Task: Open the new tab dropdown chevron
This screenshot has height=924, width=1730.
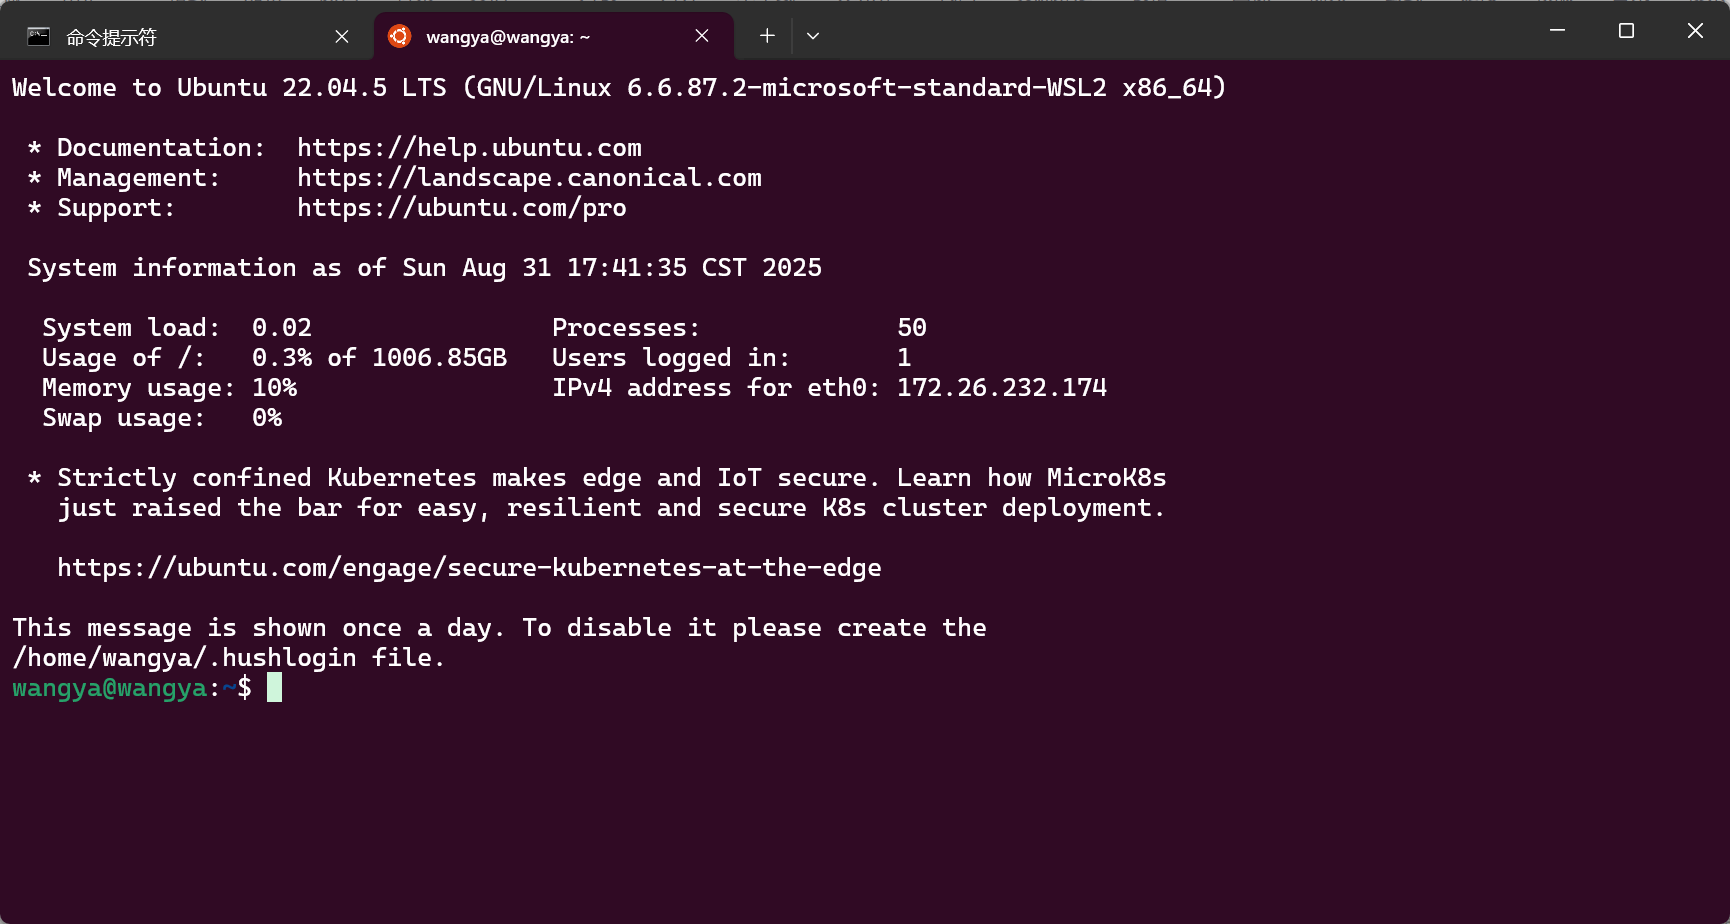Action: coord(812,35)
